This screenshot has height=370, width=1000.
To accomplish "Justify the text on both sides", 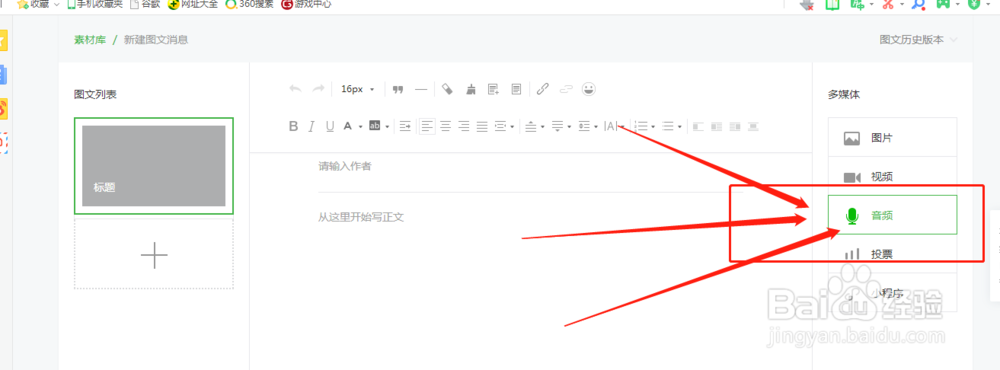I will point(482,126).
